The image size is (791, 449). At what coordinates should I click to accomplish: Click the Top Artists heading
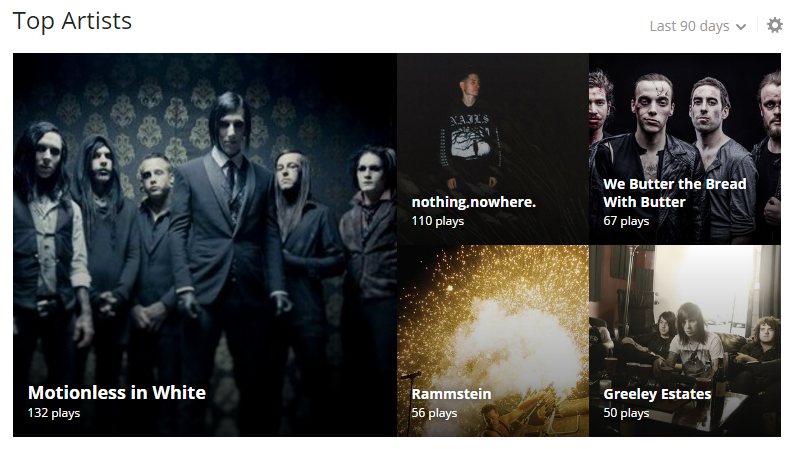point(72,22)
